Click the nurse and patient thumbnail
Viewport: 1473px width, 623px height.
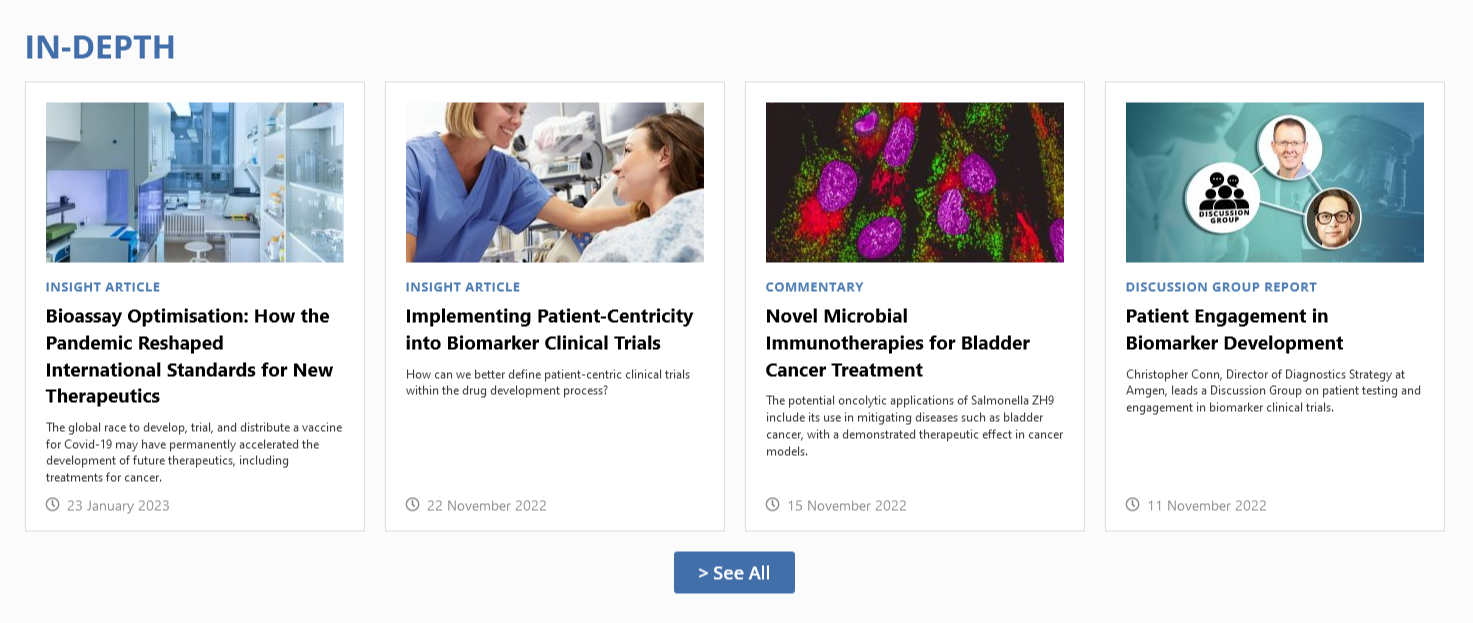(x=555, y=182)
